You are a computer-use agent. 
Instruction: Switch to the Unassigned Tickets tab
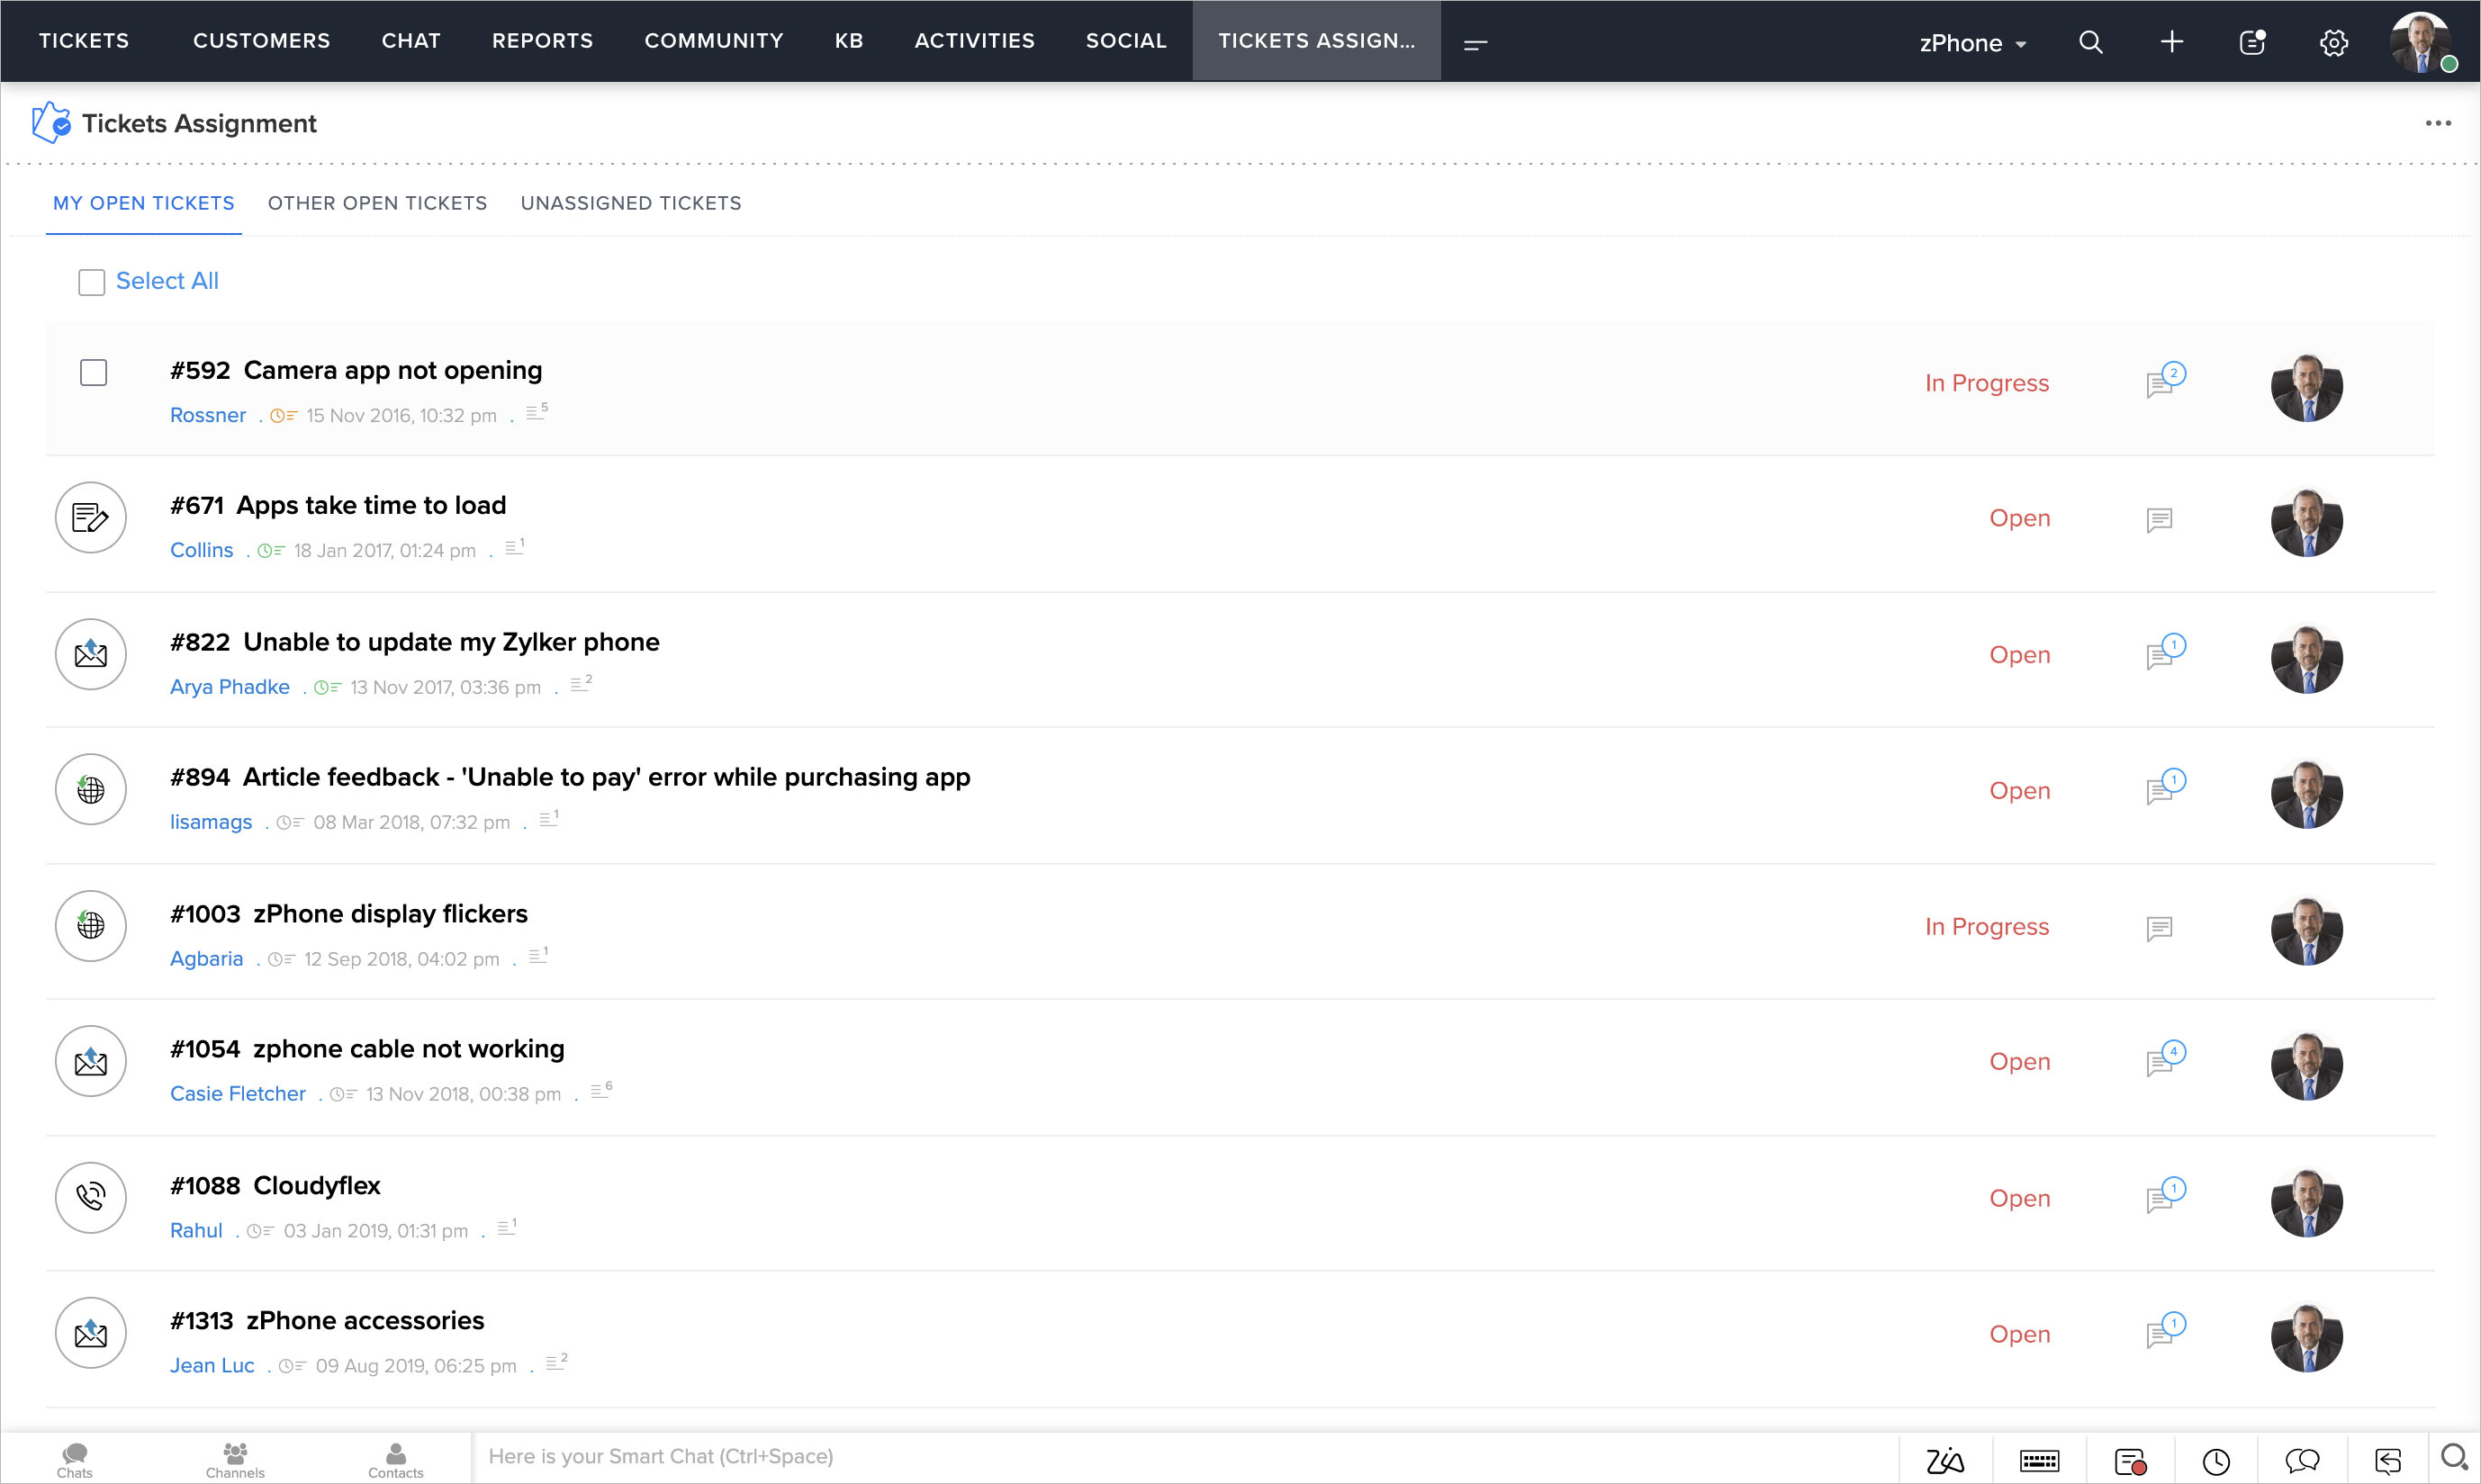click(x=631, y=203)
